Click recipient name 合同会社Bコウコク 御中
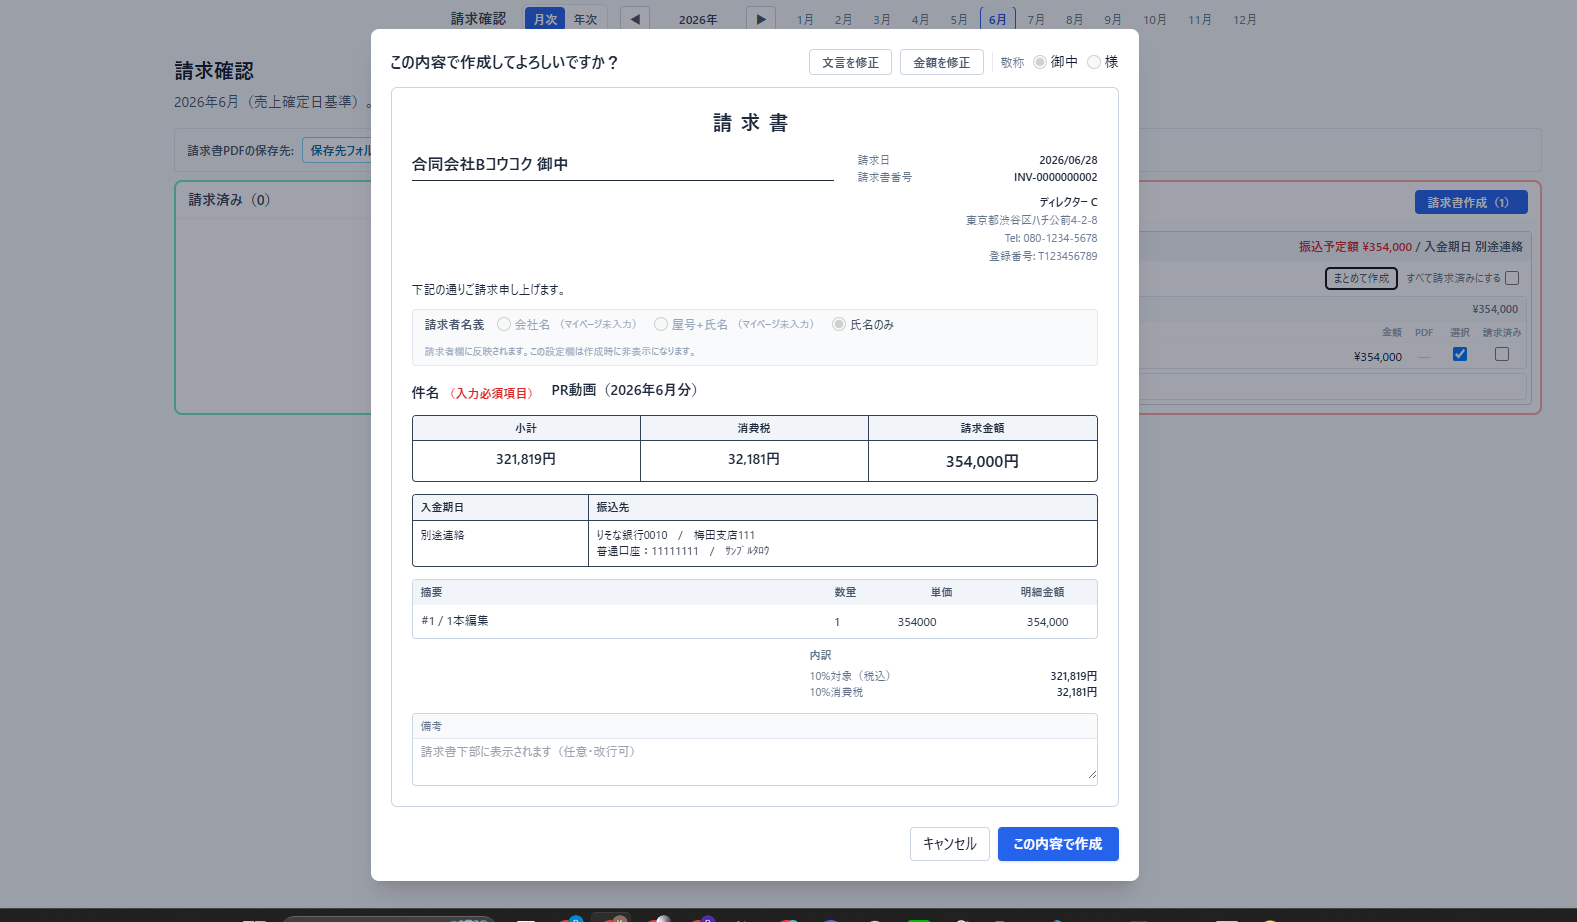The image size is (1577, 922). coord(490,164)
